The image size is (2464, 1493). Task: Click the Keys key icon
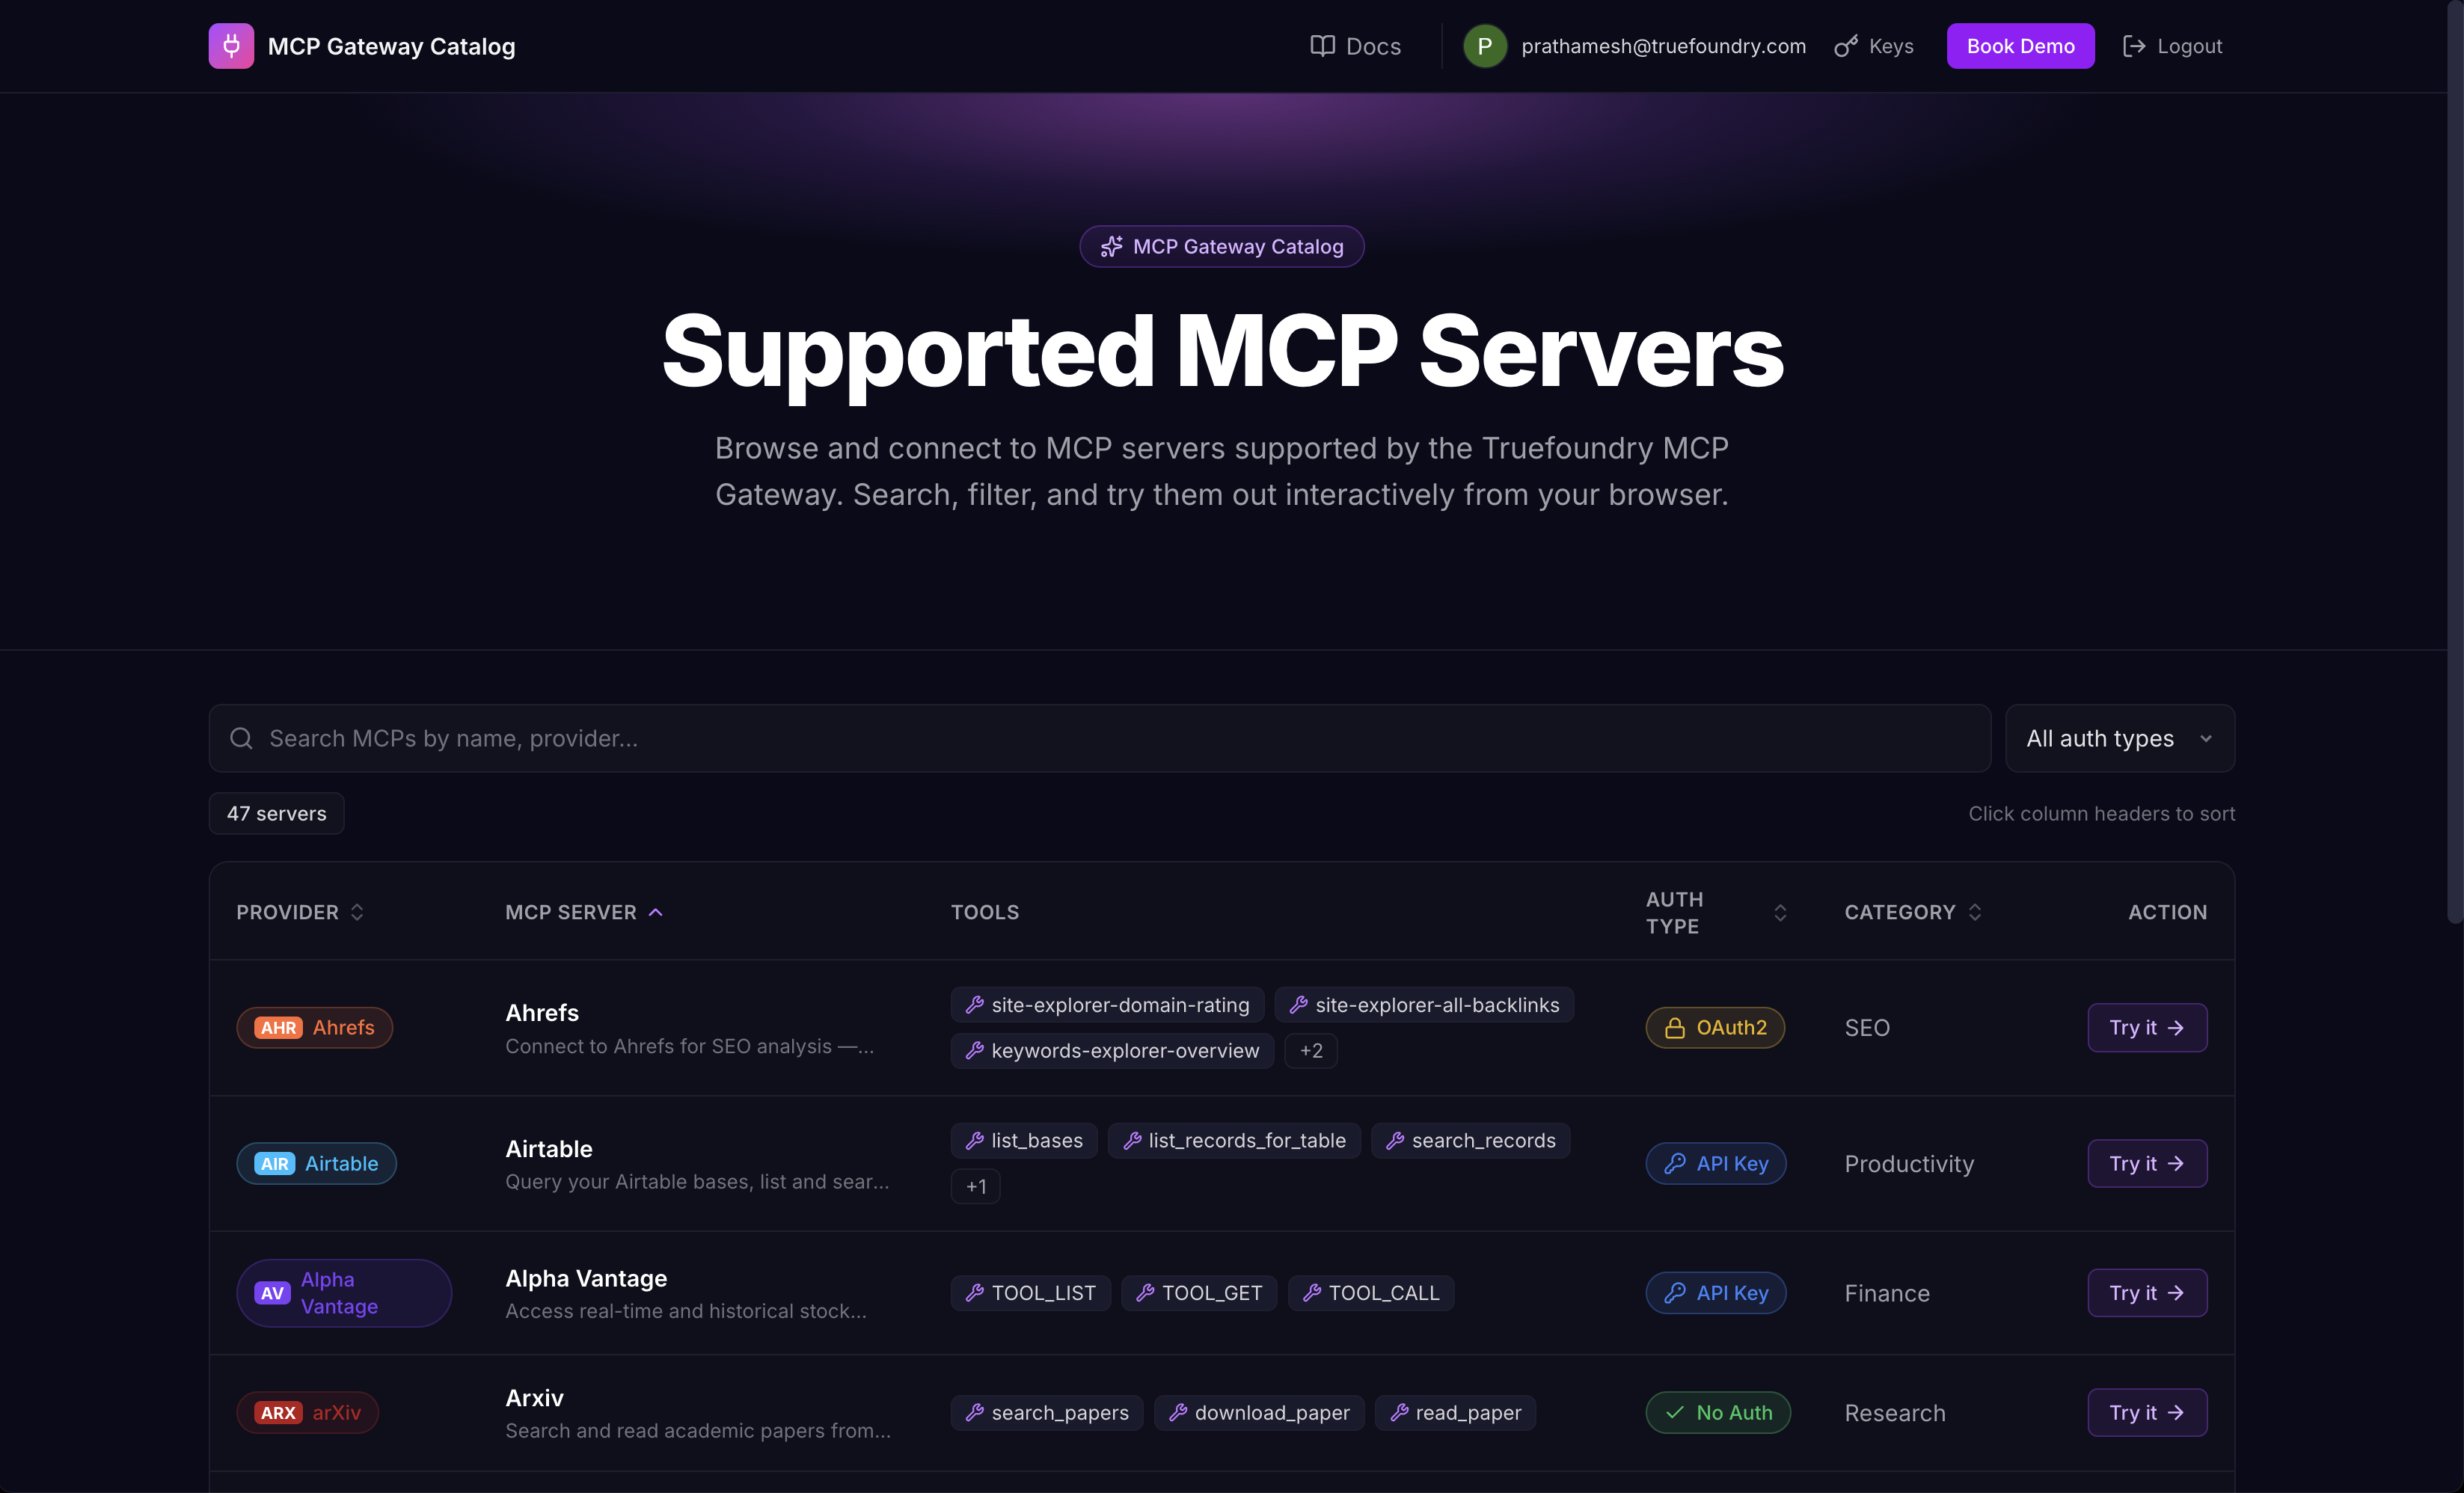[x=1846, y=46]
